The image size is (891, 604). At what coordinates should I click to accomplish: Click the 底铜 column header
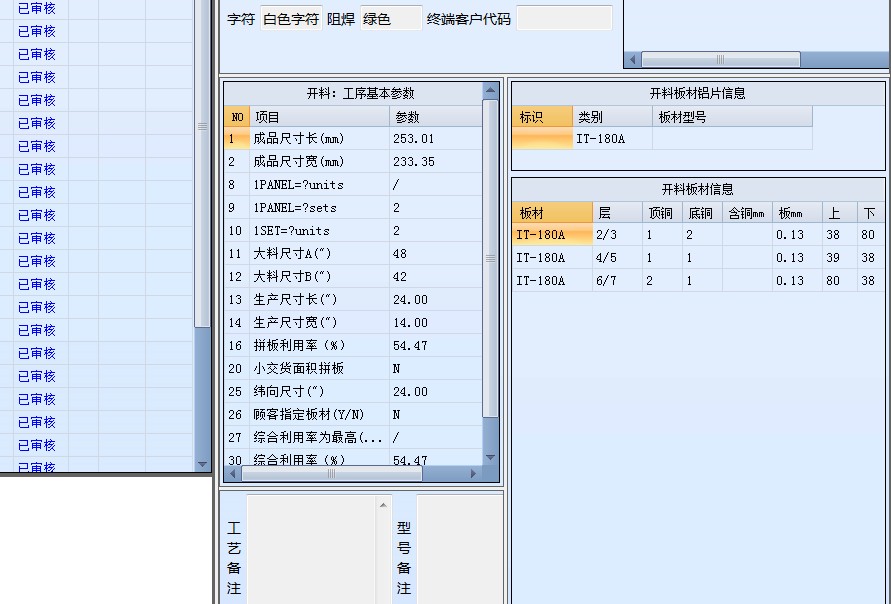click(702, 213)
